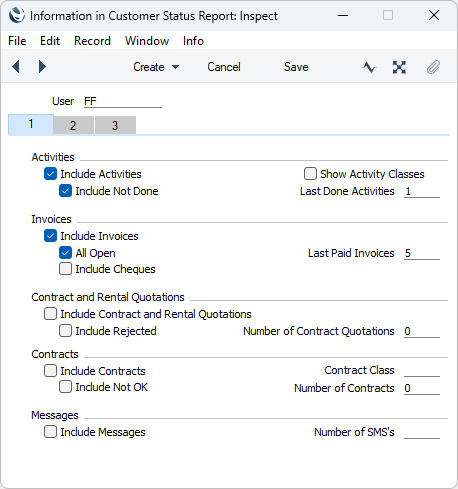
Task: Open the Window menu
Action: coord(147,41)
